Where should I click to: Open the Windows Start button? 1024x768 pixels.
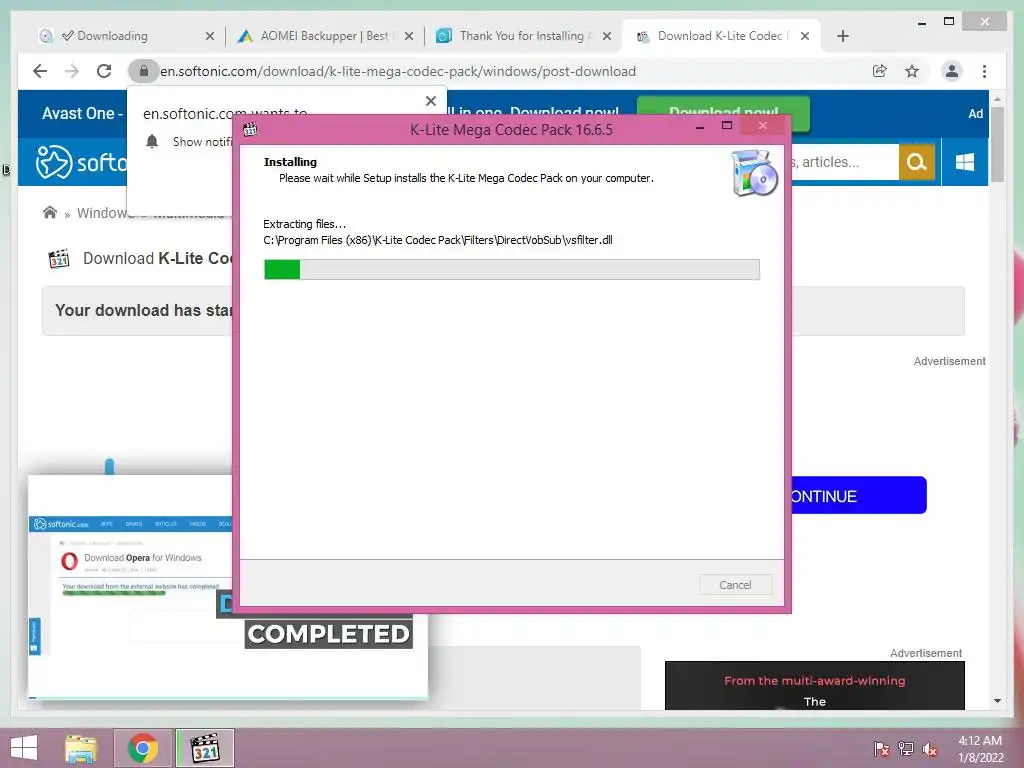point(24,748)
